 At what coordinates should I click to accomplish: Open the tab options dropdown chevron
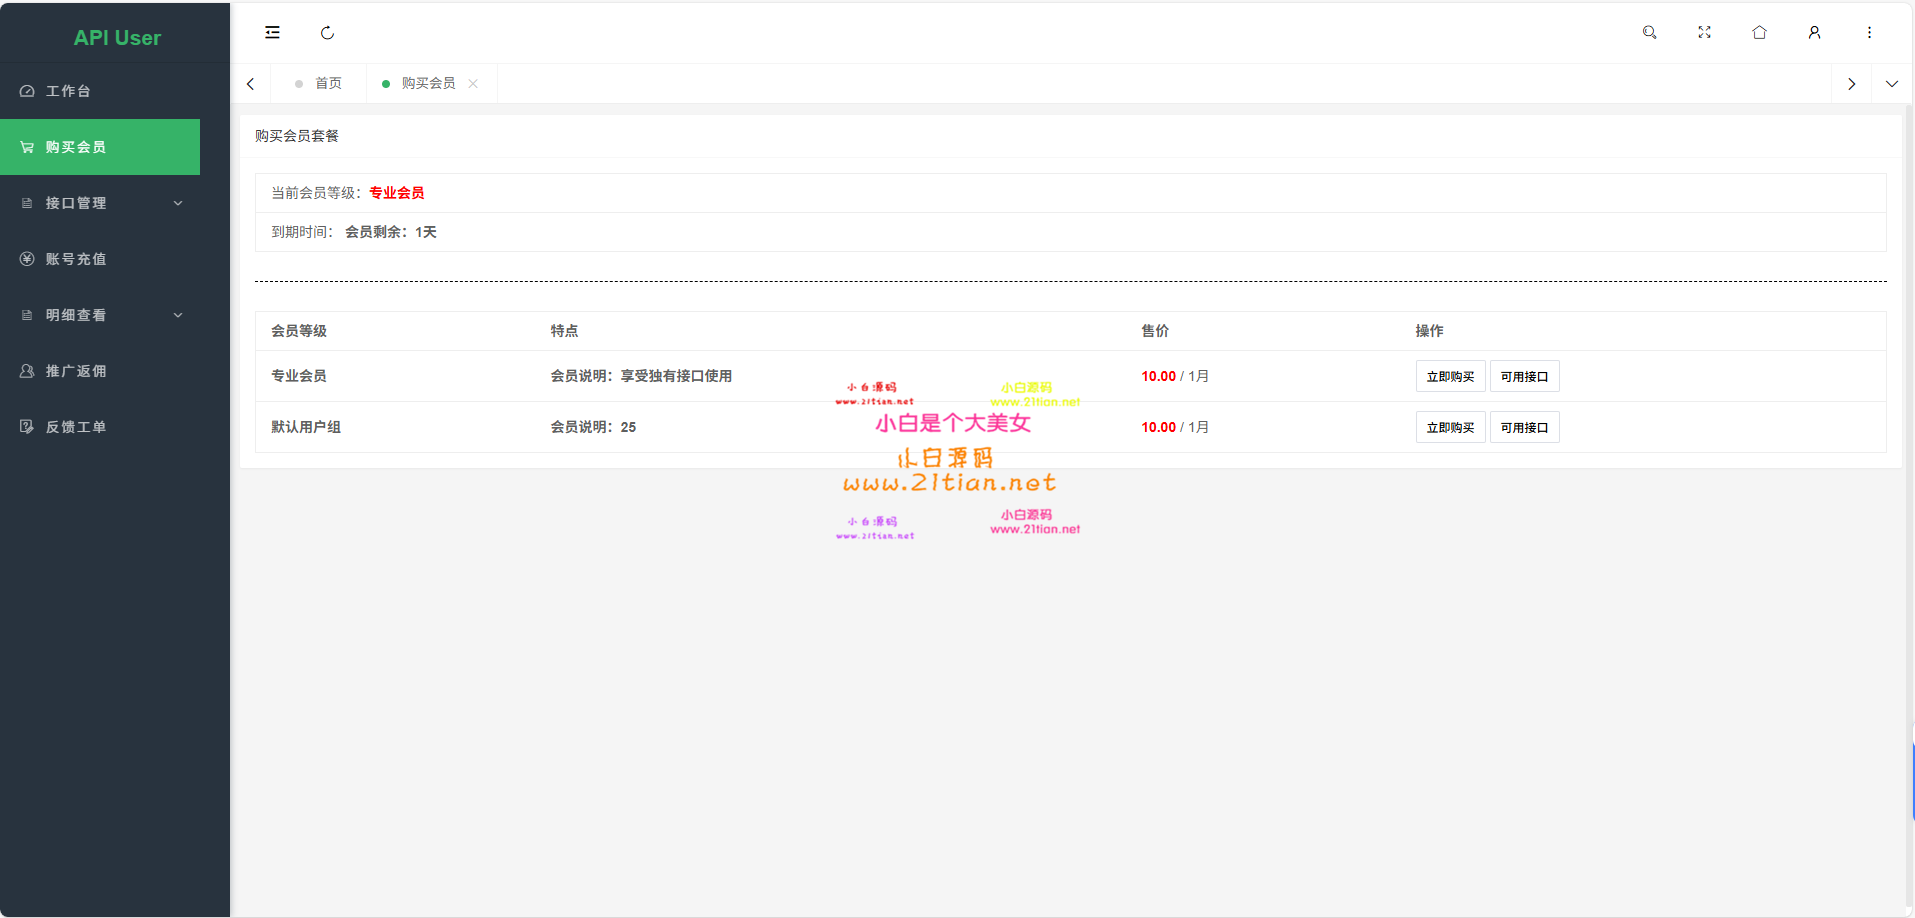click(1891, 84)
